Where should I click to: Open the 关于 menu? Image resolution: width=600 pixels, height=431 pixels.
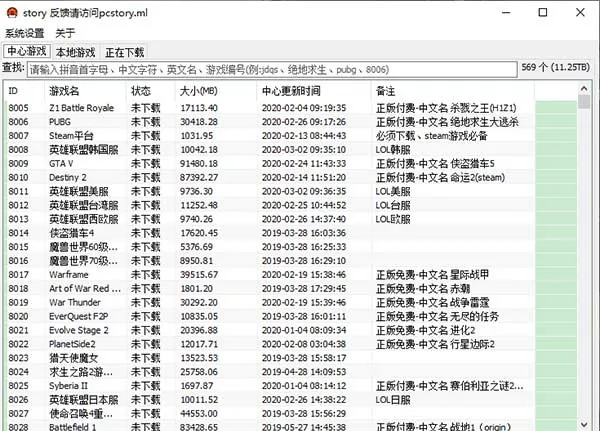click(x=65, y=33)
